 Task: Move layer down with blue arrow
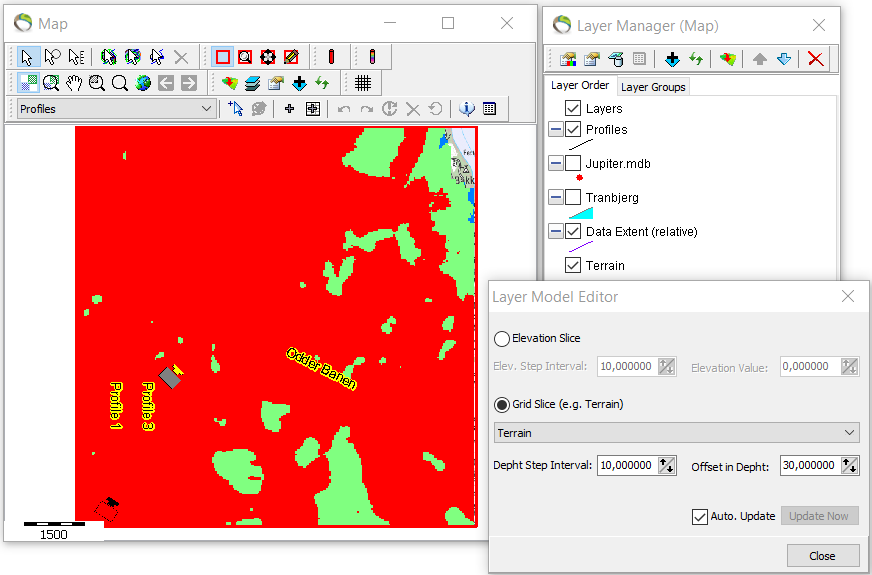click(x=784, y=58)
